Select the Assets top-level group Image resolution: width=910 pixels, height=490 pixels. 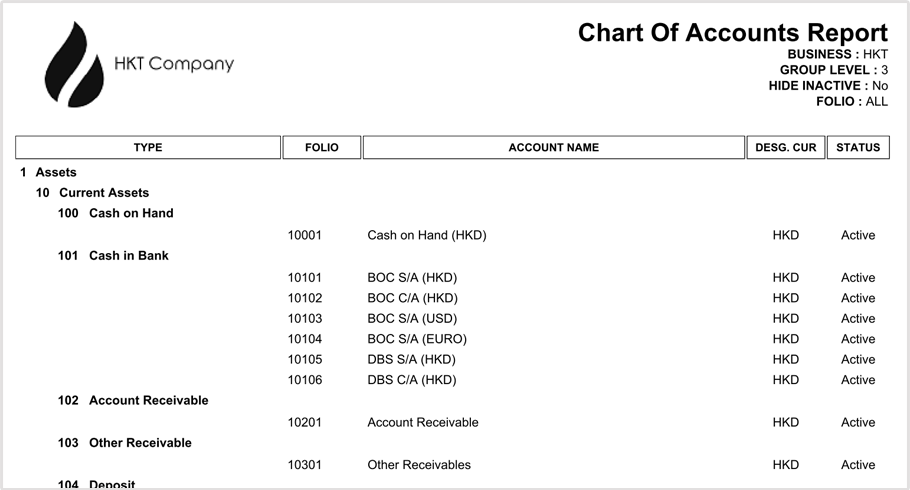coord(56,172)
